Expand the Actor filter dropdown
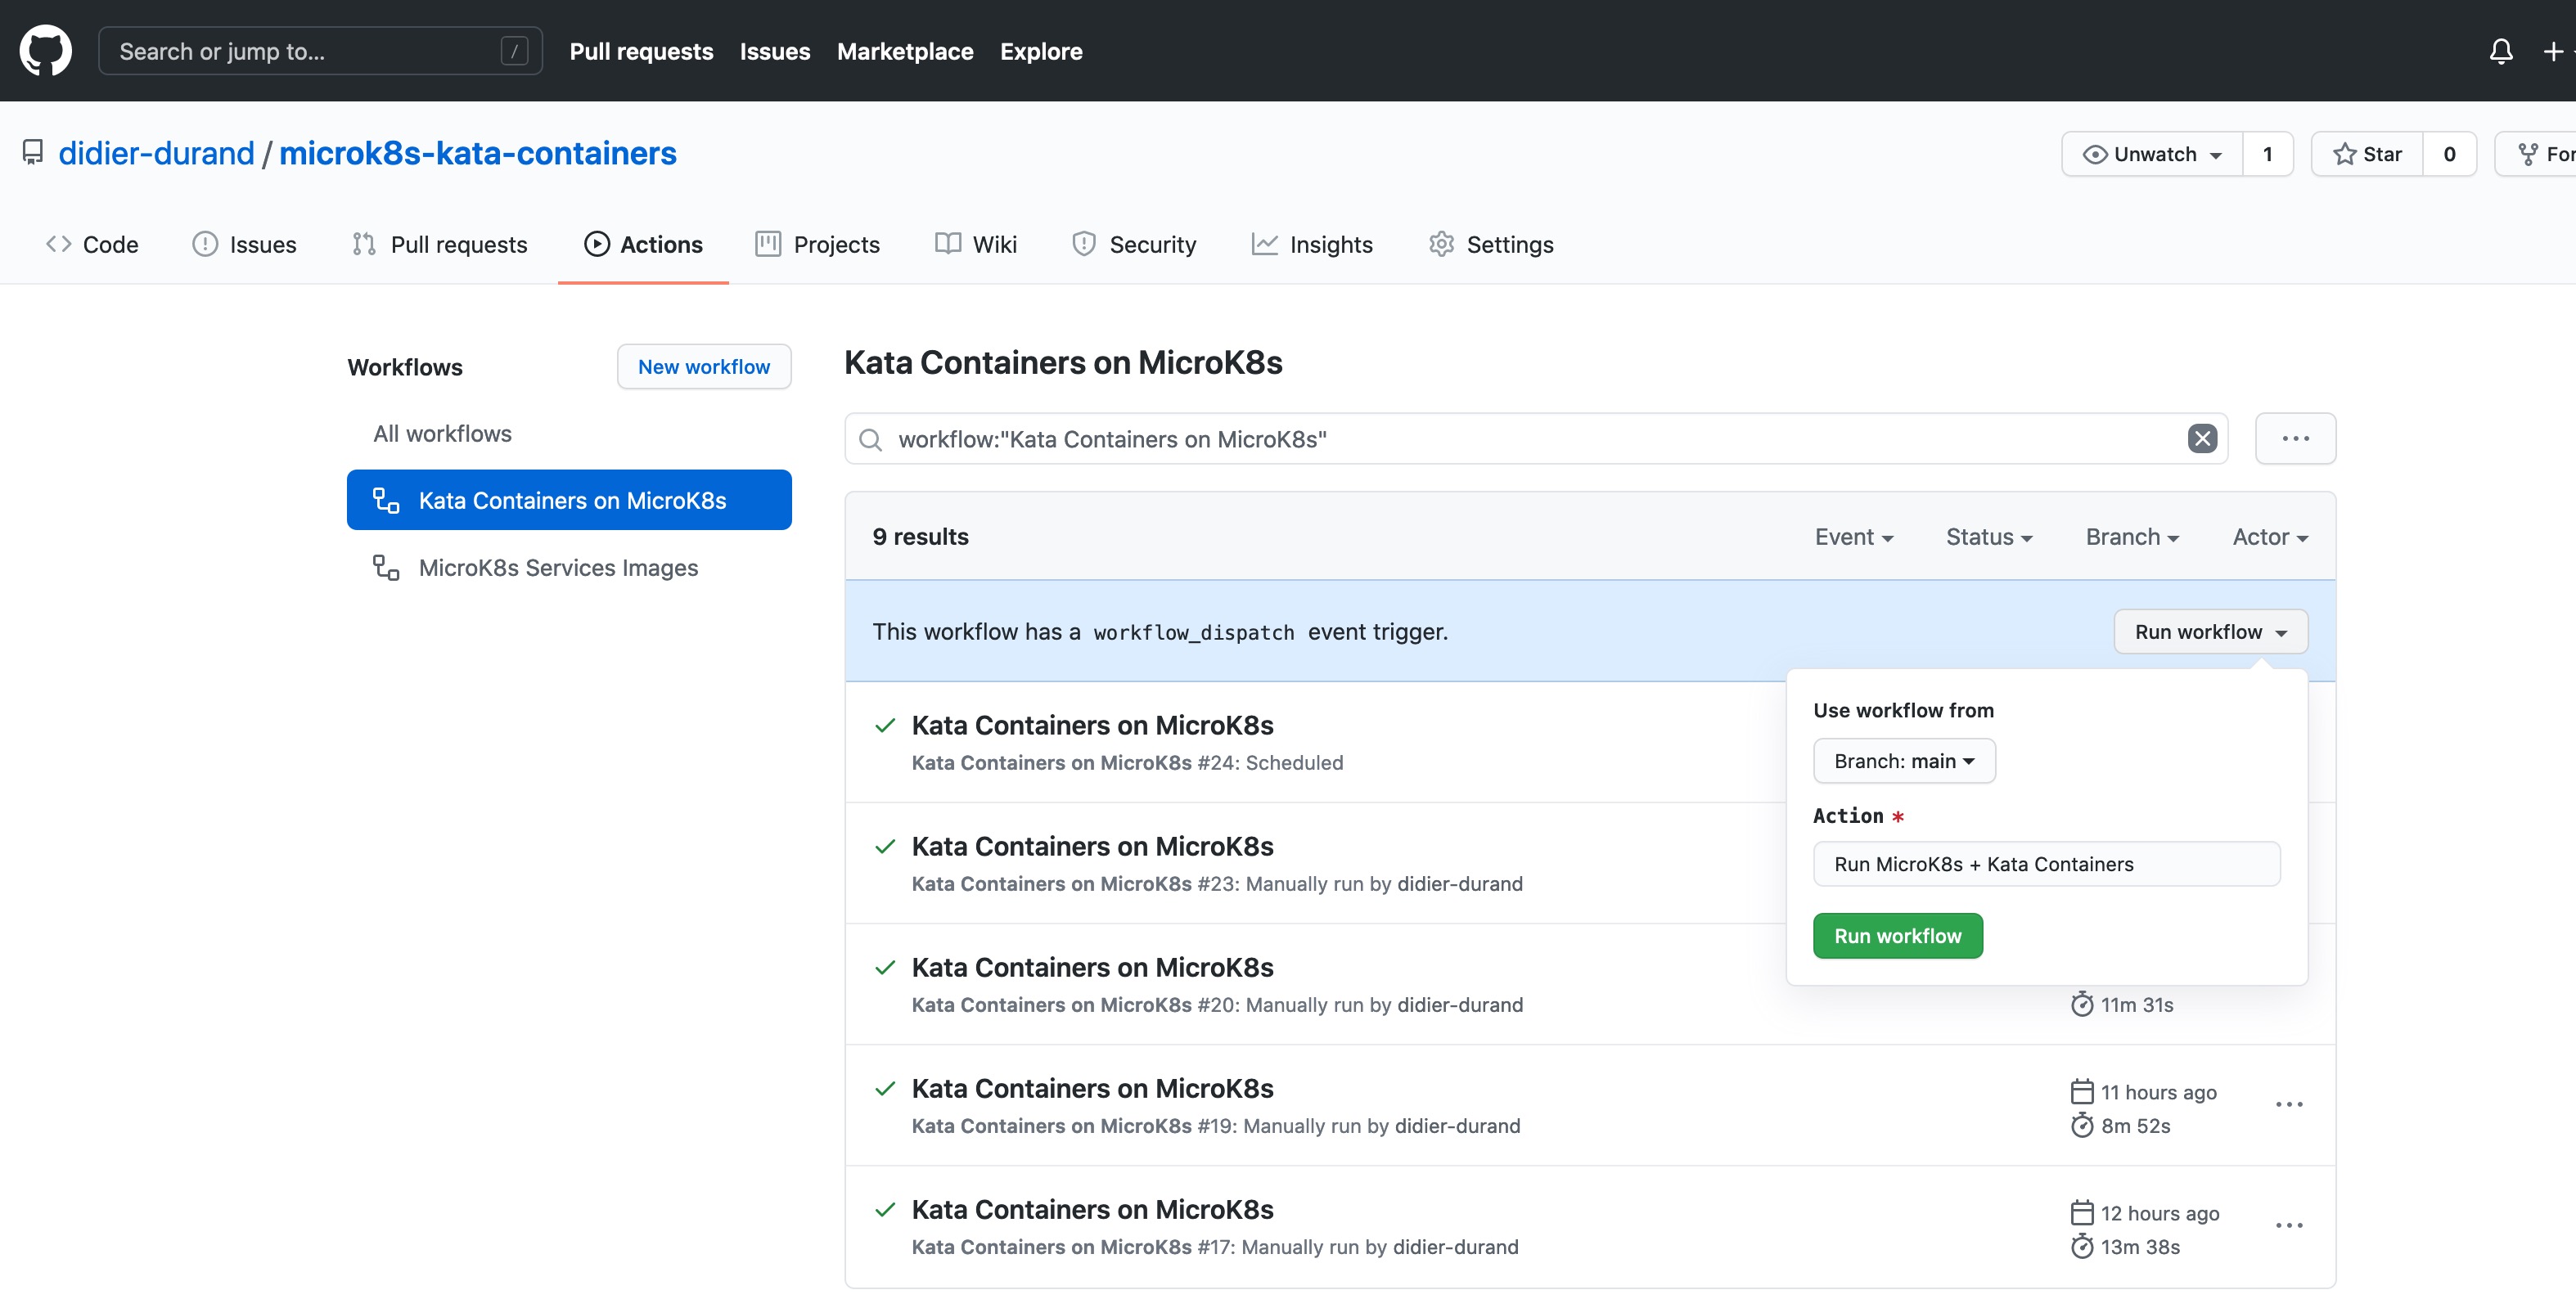Image resolution: width=2576 pixels, height=1299 pixels. 2270,537
